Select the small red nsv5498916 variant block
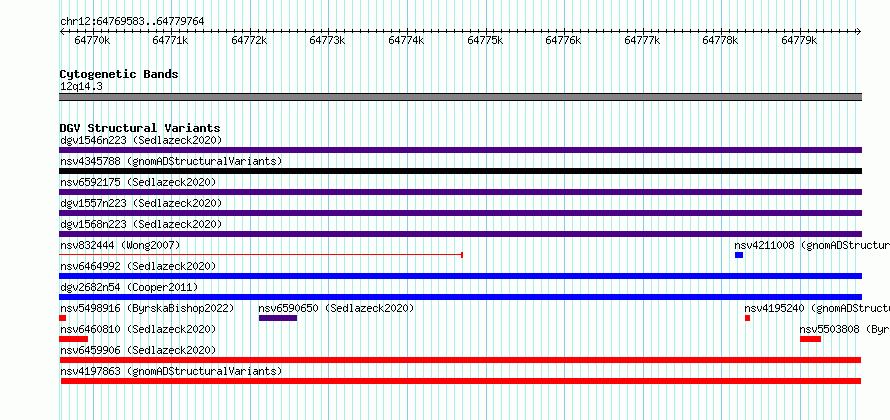Screen dimensions: 890x420 pyautogui.click(x=62, y=318)
